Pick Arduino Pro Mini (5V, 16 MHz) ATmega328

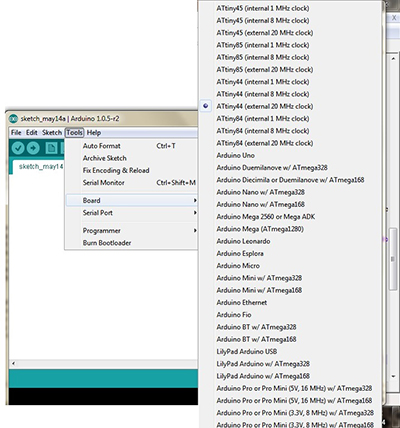point(294,388)
